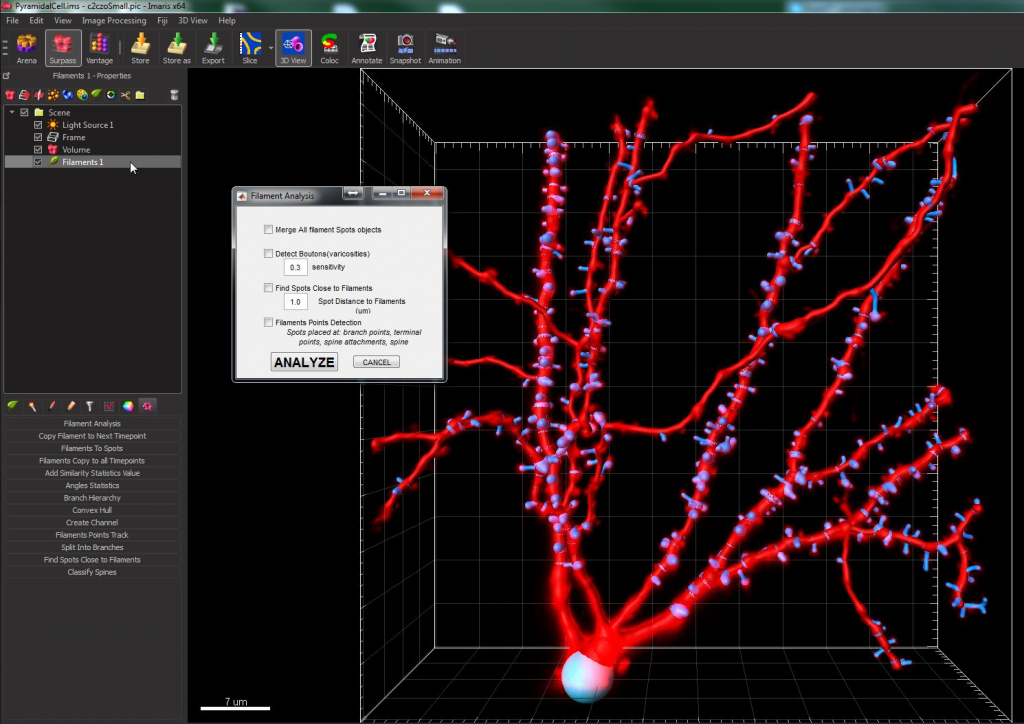Activate the 3D View mode
1024x724 pixels.
(x=293, y=49)
